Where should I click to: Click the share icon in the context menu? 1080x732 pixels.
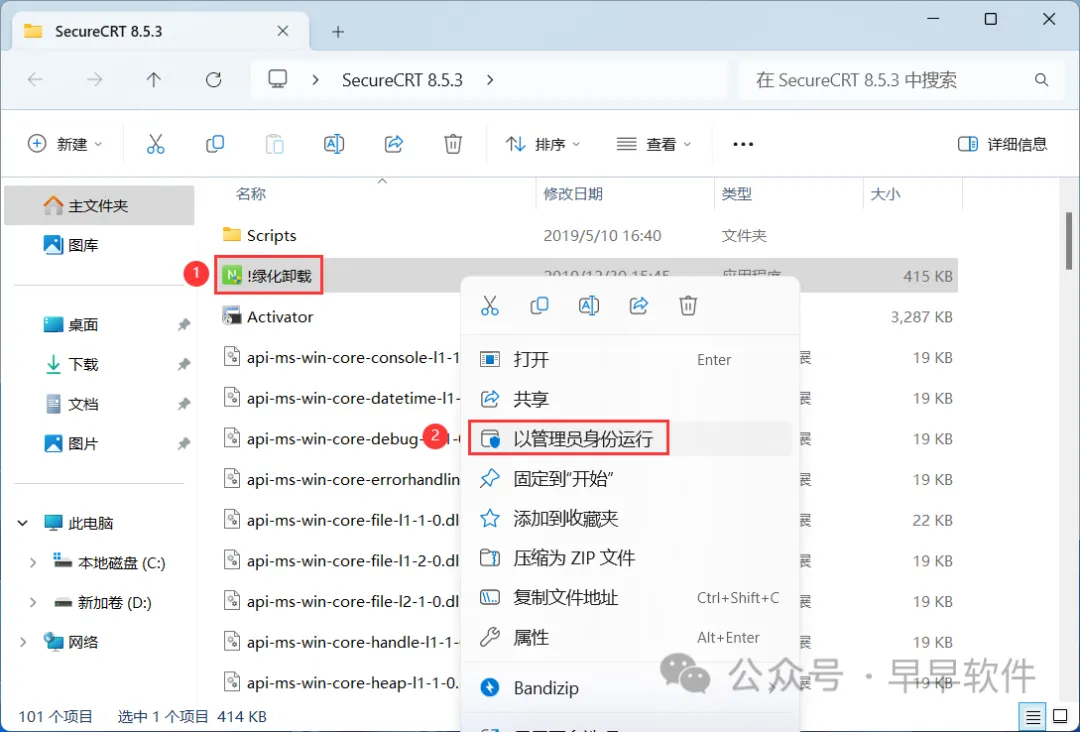coord(638,305)
